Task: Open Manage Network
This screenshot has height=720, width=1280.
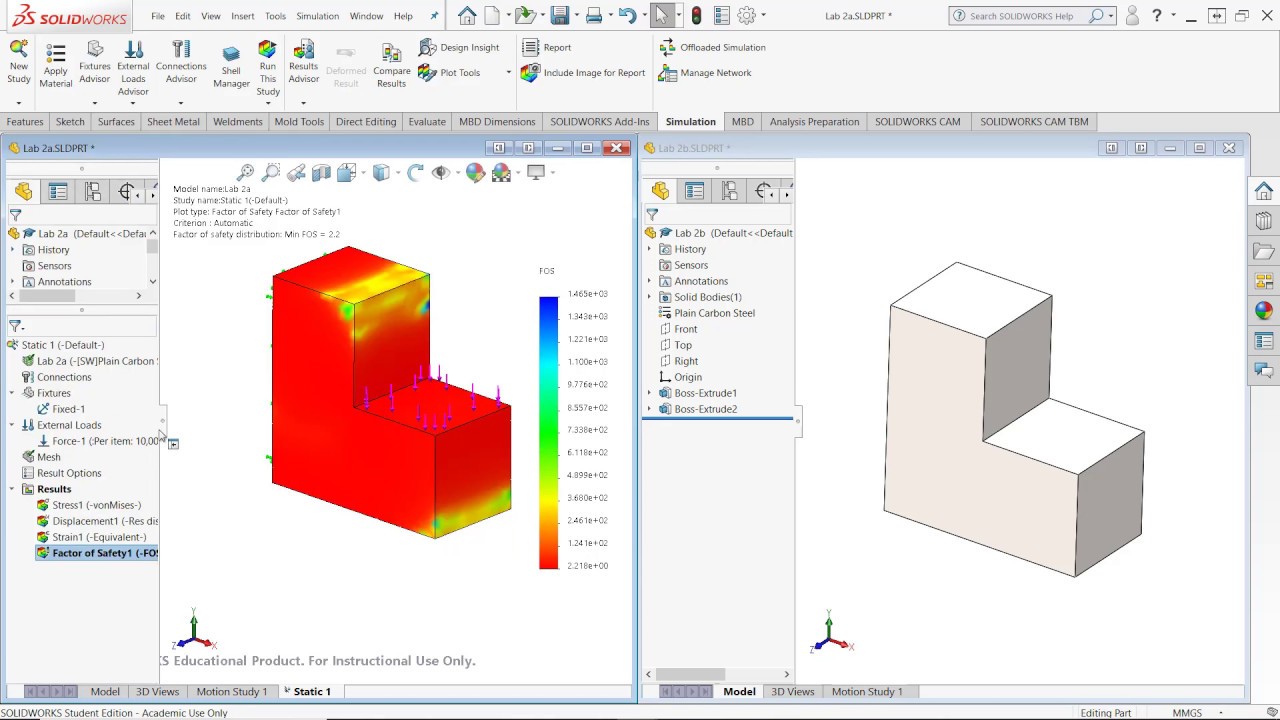Action: tap(705, 73)
